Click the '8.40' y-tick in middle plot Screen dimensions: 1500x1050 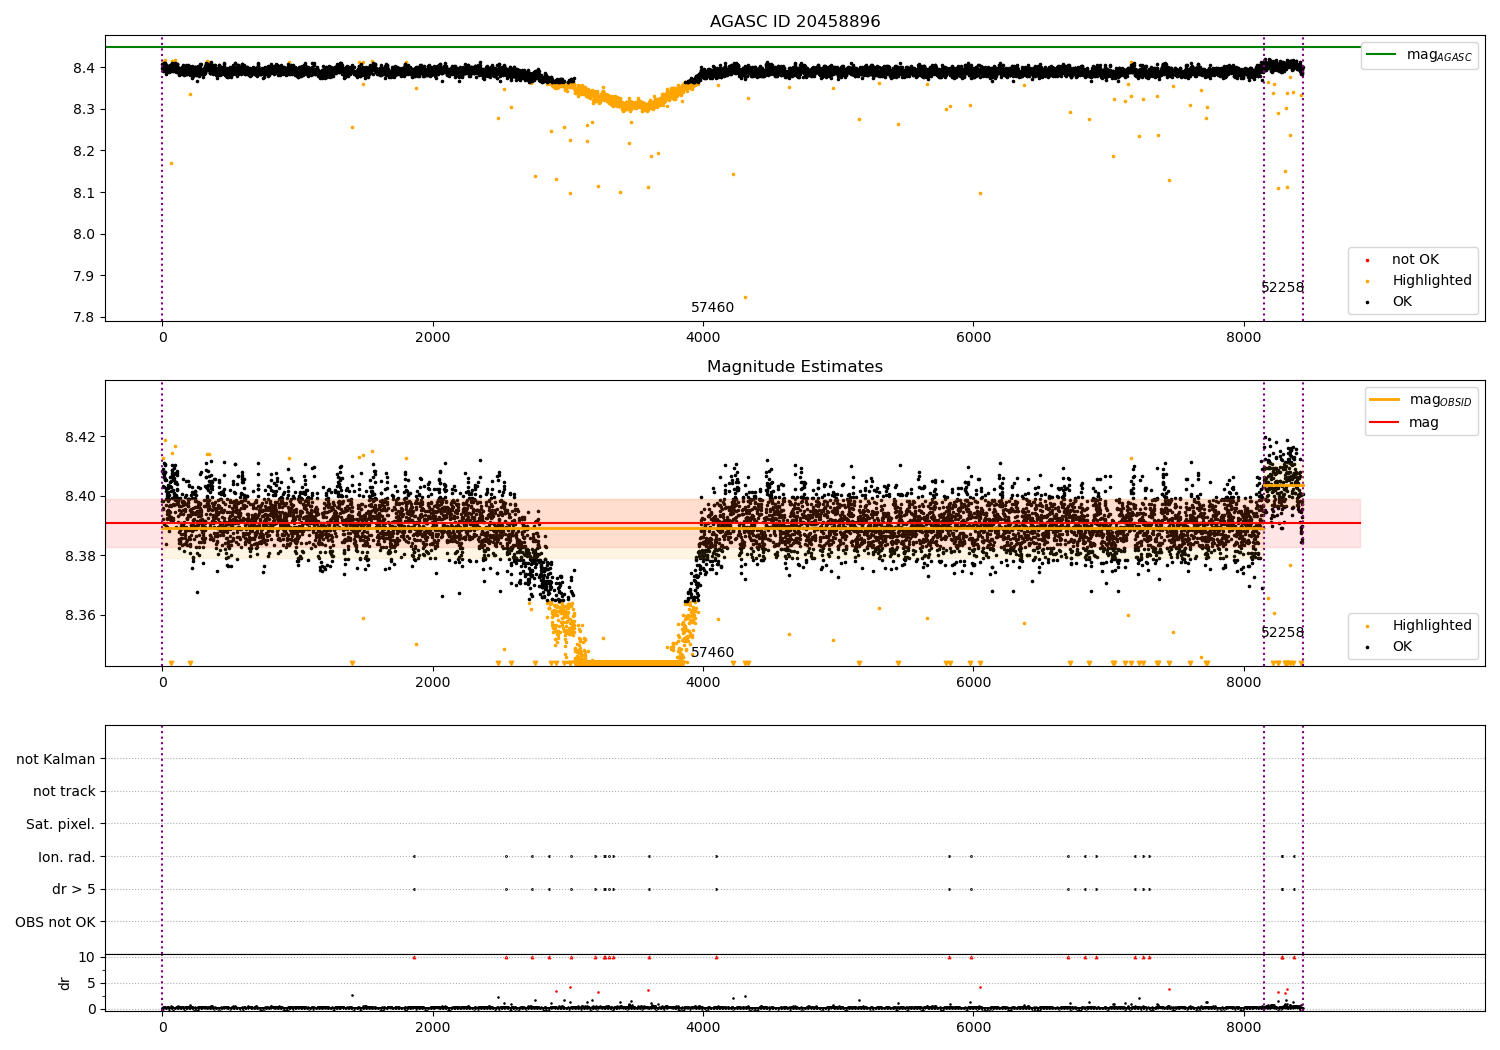click(x=79, y=497)
